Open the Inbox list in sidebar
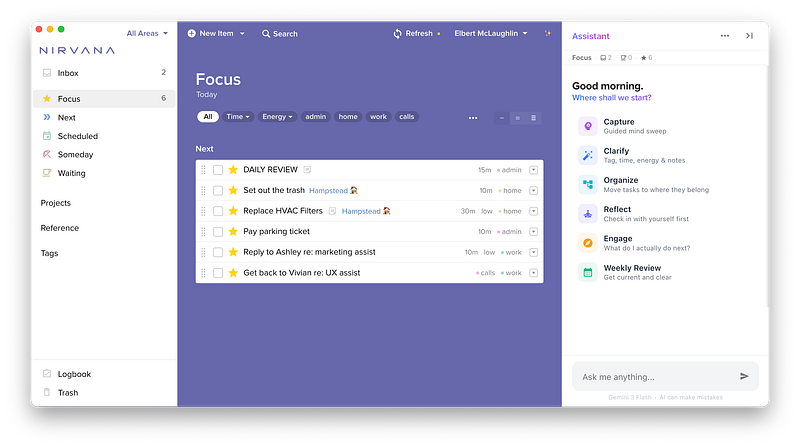 pos(68,73)
